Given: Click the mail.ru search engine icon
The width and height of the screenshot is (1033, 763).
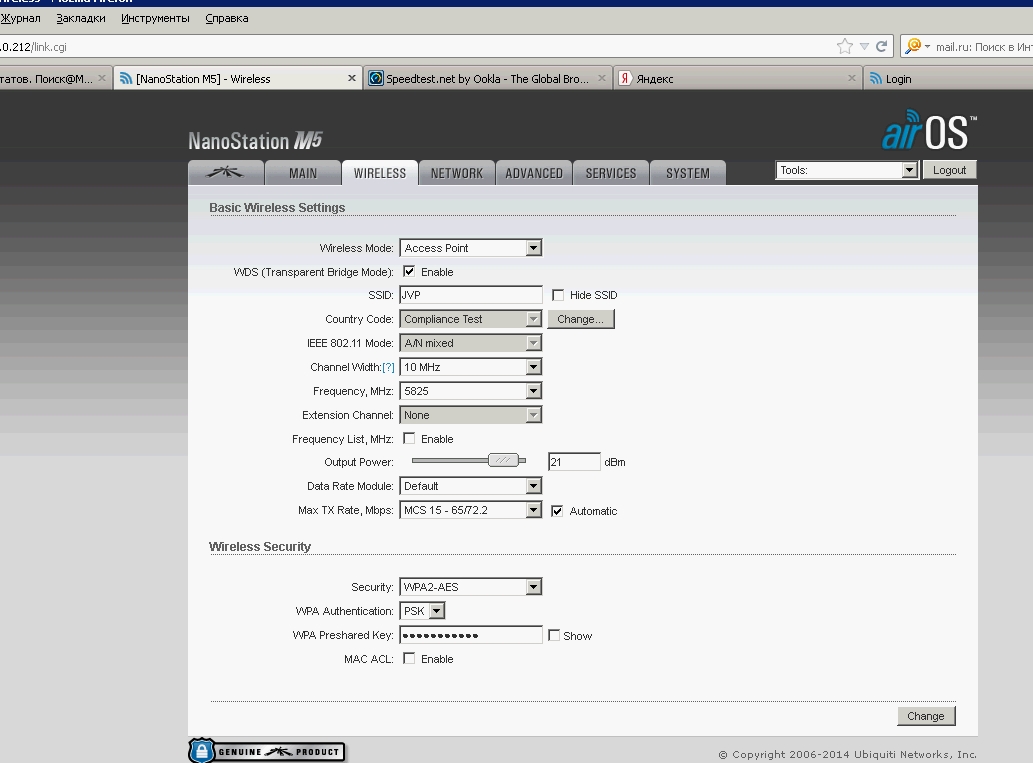Looking at the screenshot, I should (913, 46).
